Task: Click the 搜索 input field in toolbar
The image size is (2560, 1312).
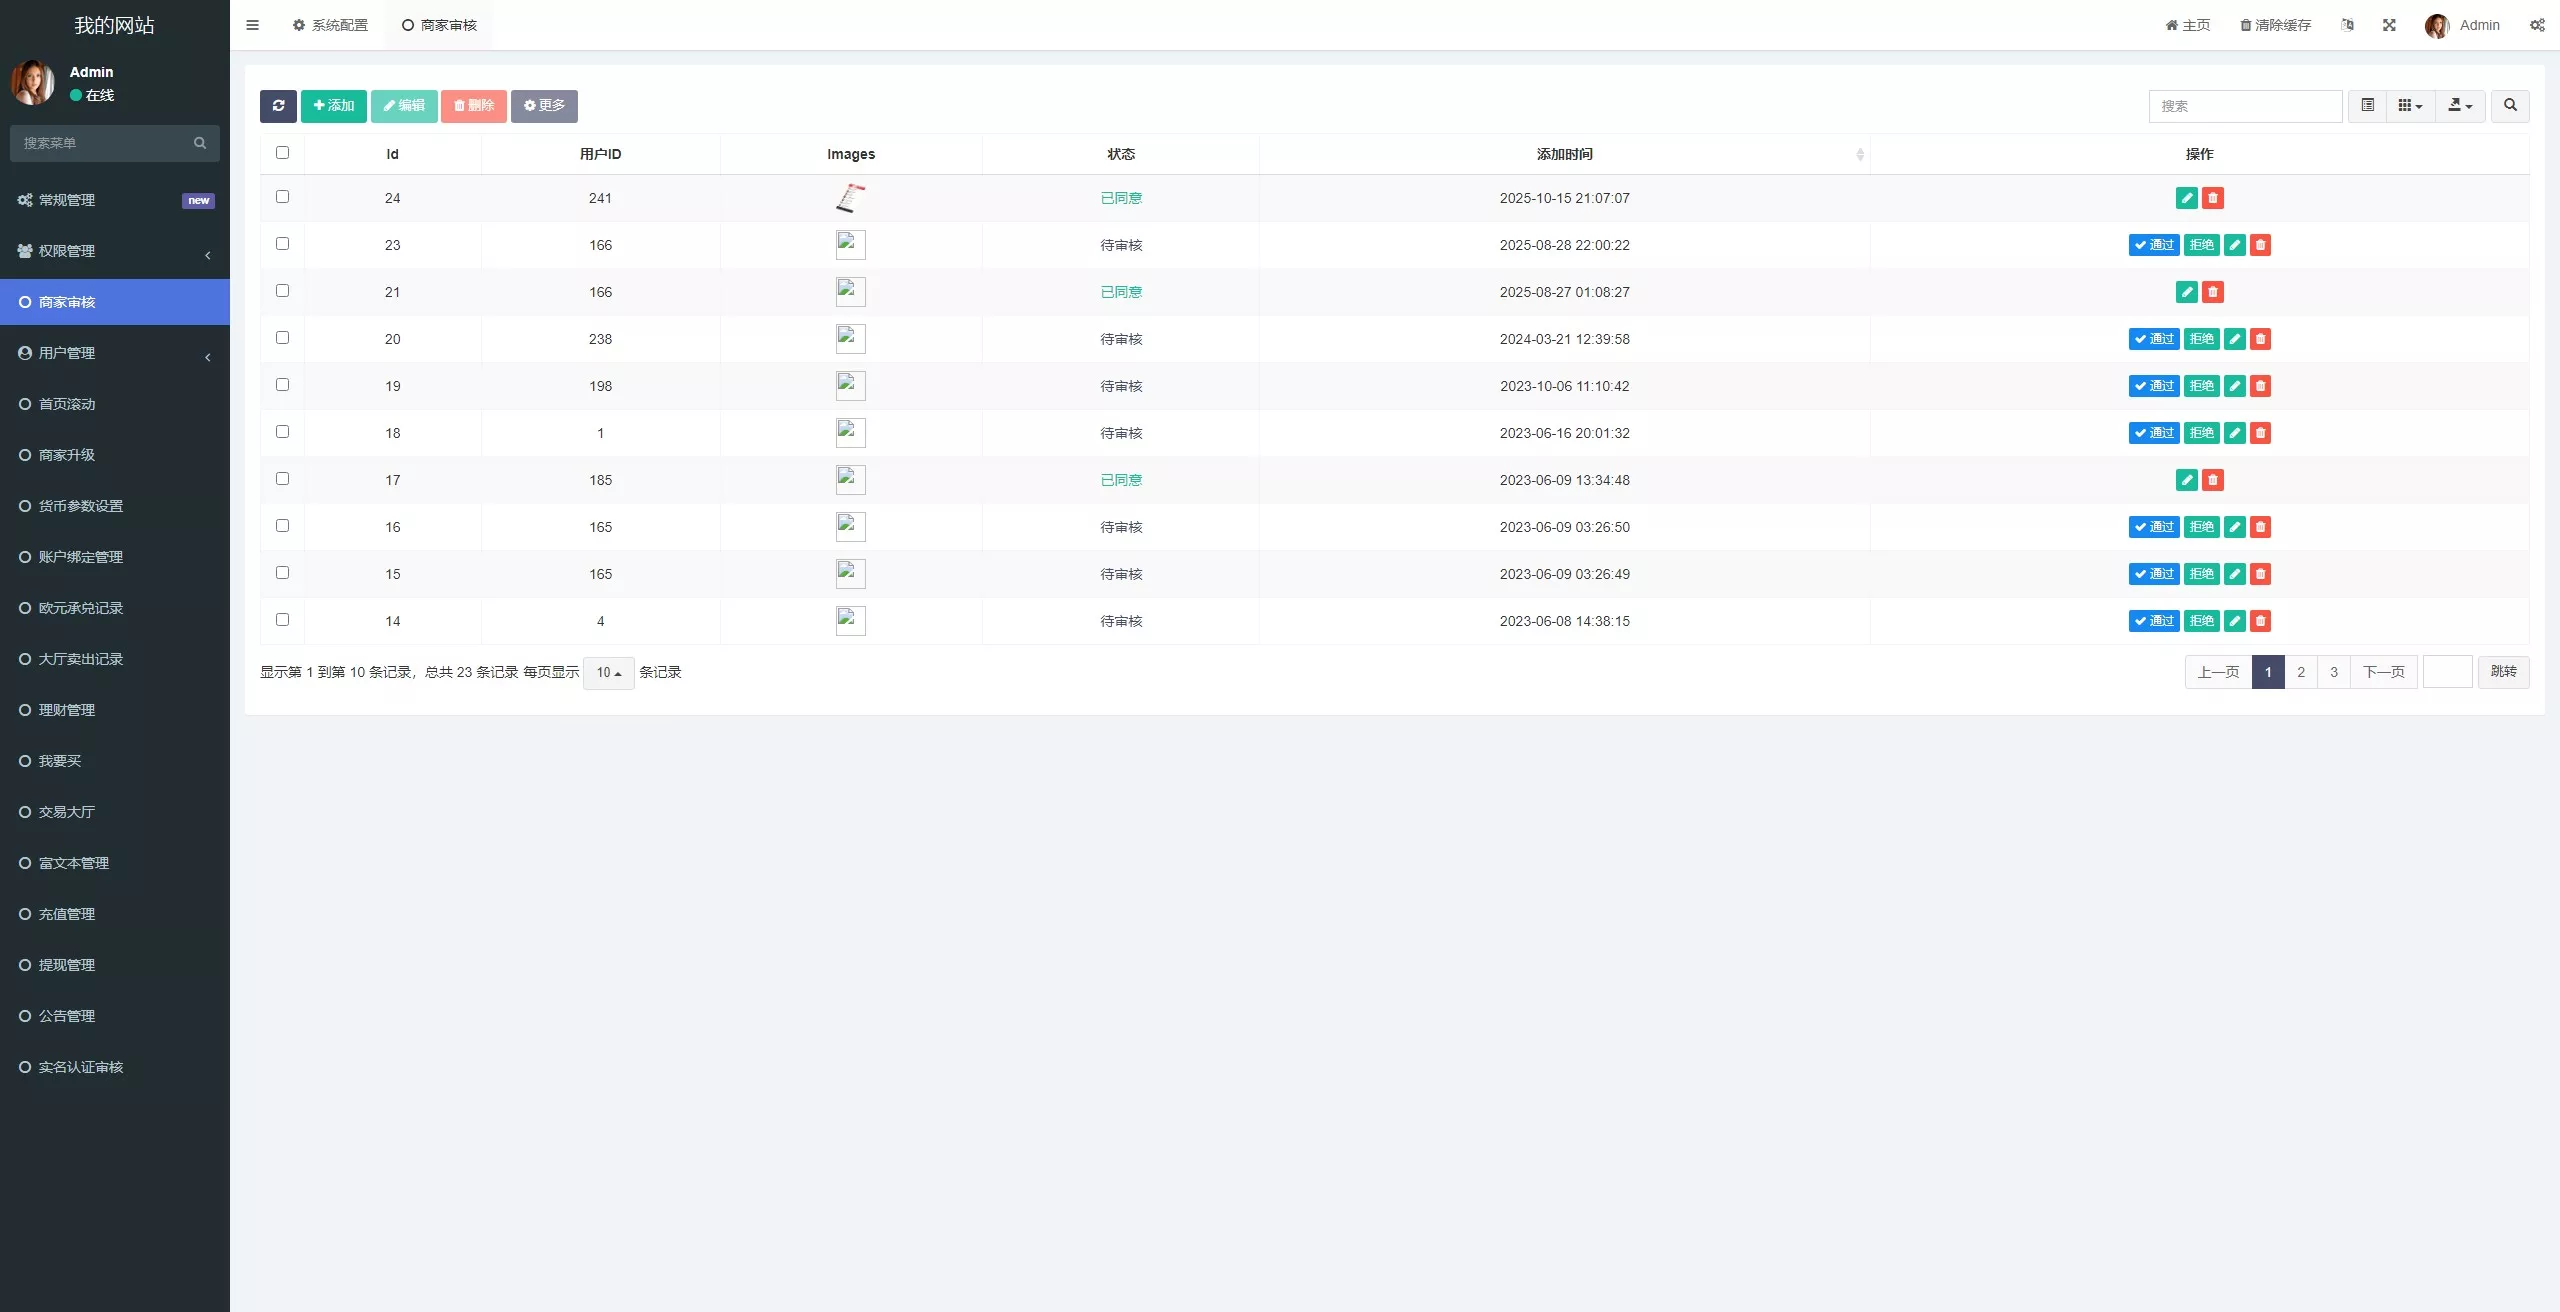Action: (x=2245, y=106)
